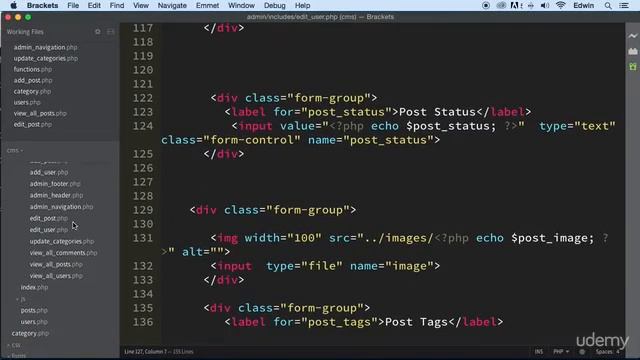Open view_all_posts.php in the cms file tree

[56, 264]
